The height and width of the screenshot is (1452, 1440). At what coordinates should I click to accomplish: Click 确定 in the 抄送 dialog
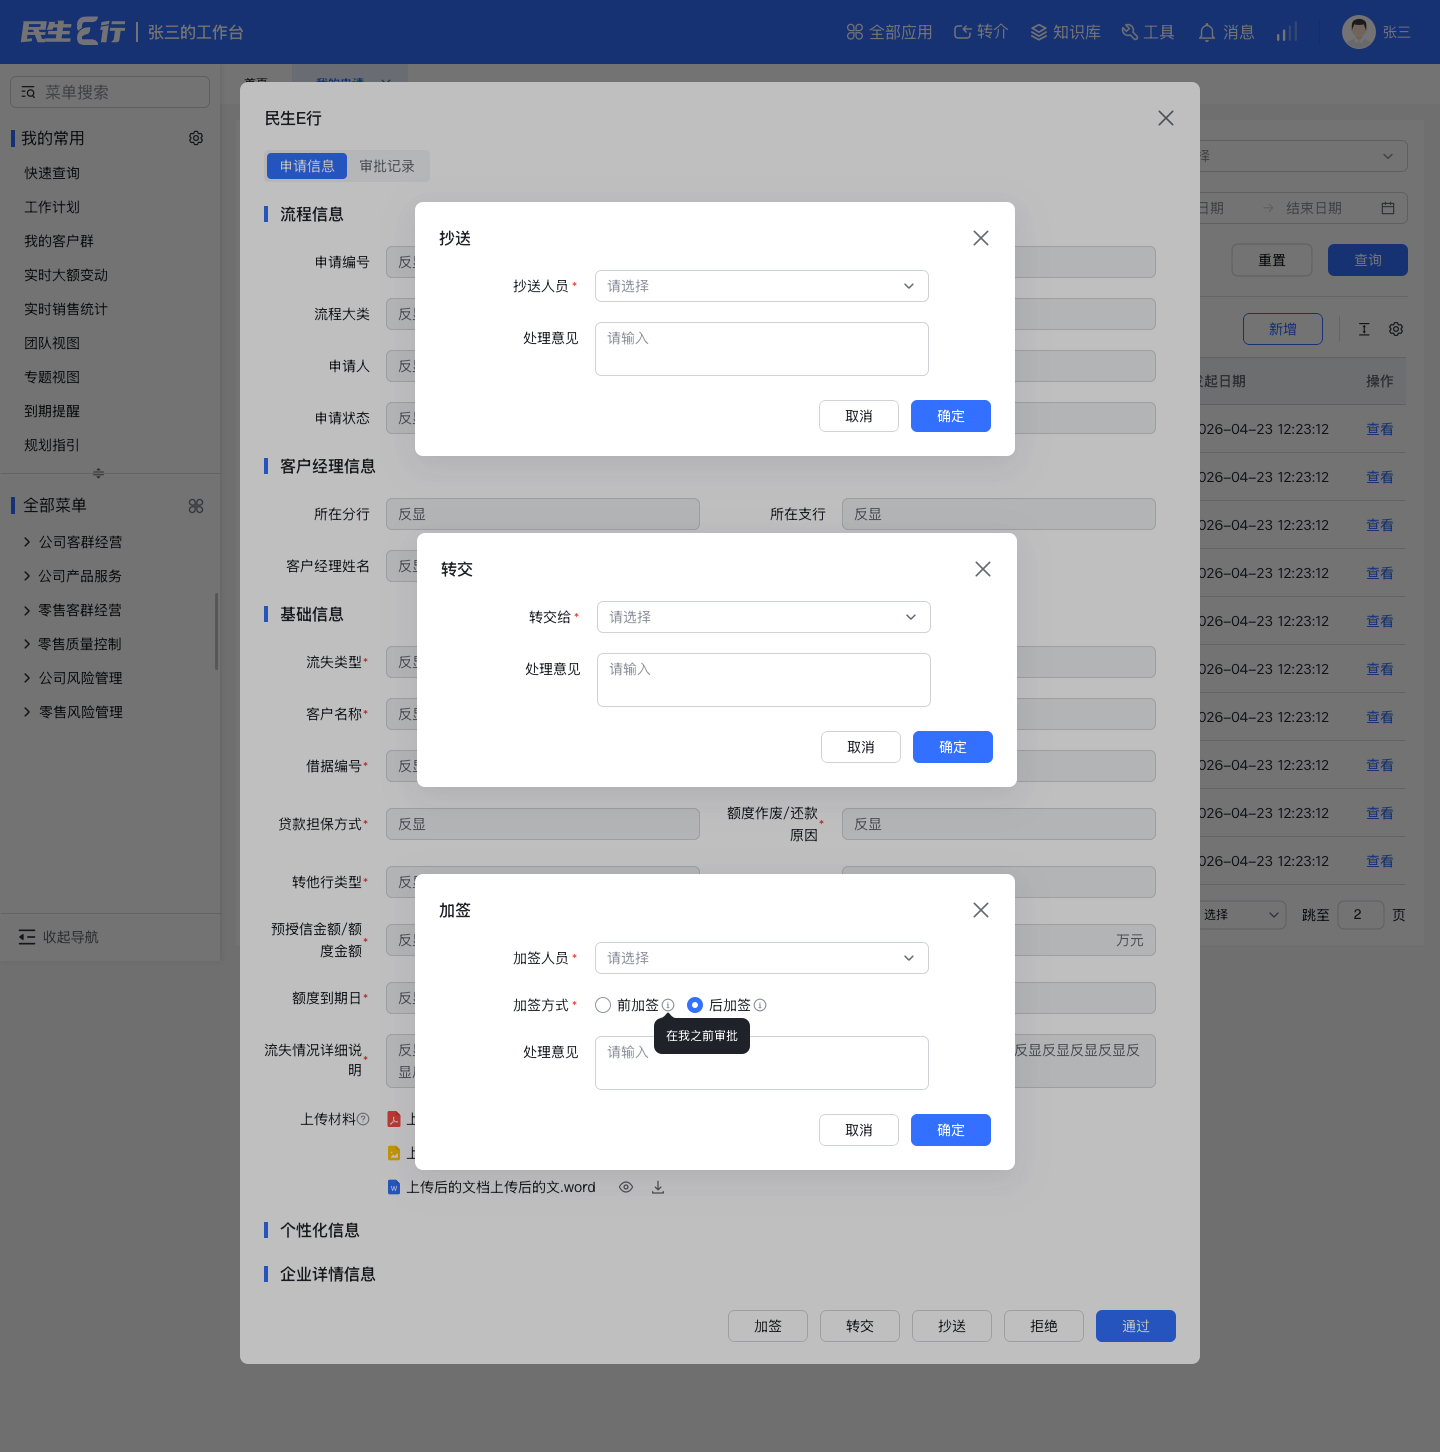tap(951, 416)
